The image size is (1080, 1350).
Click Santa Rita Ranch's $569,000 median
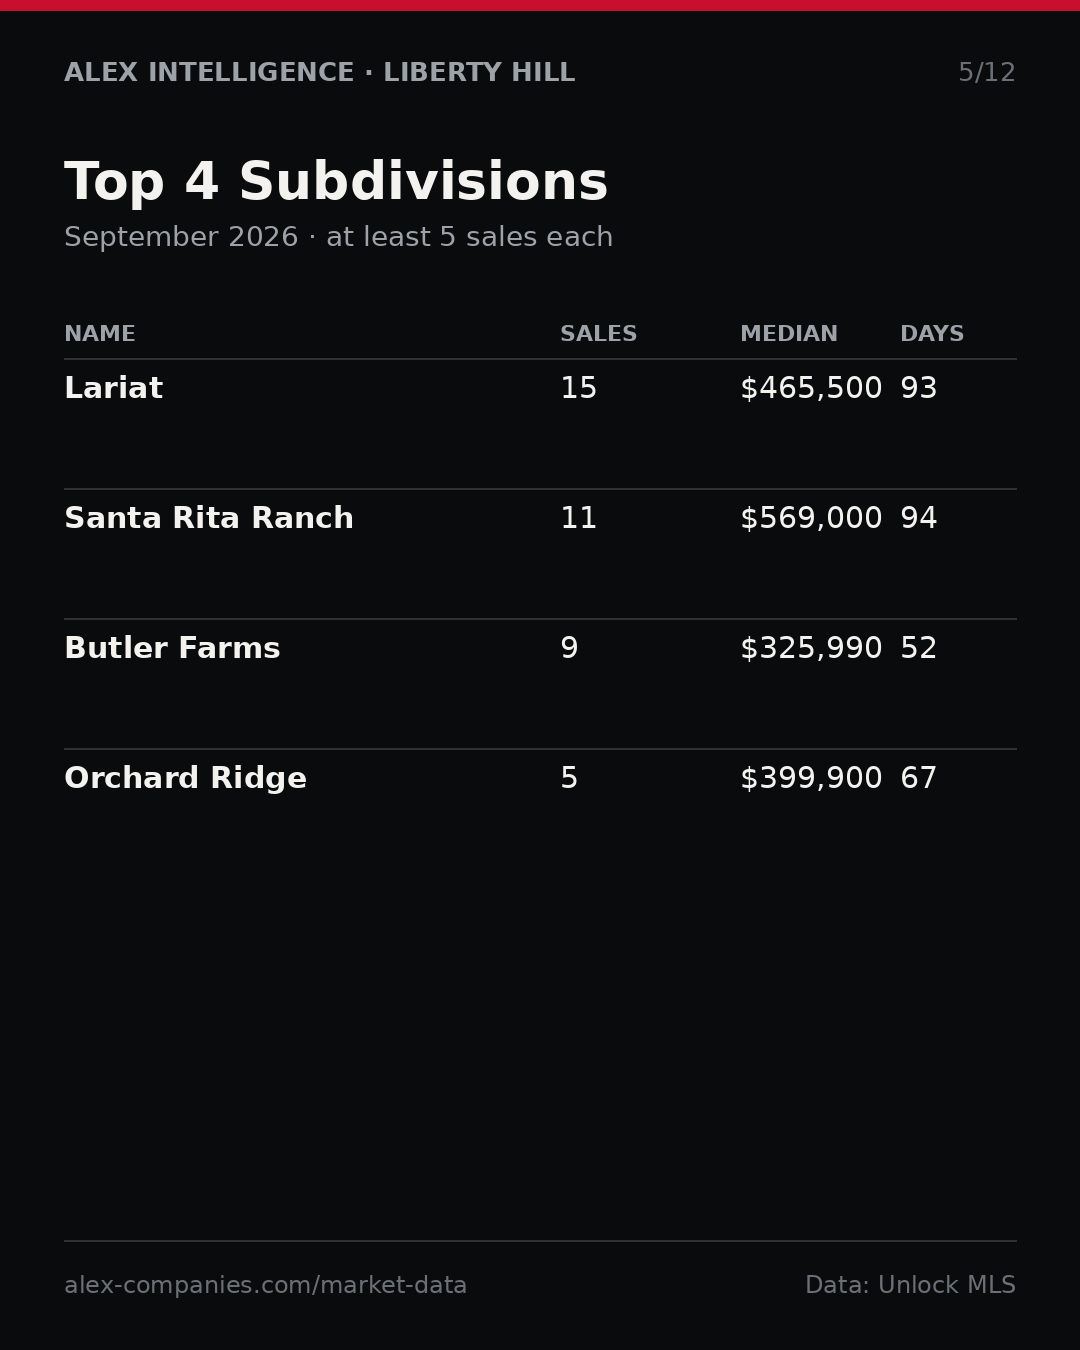point(811,519)
